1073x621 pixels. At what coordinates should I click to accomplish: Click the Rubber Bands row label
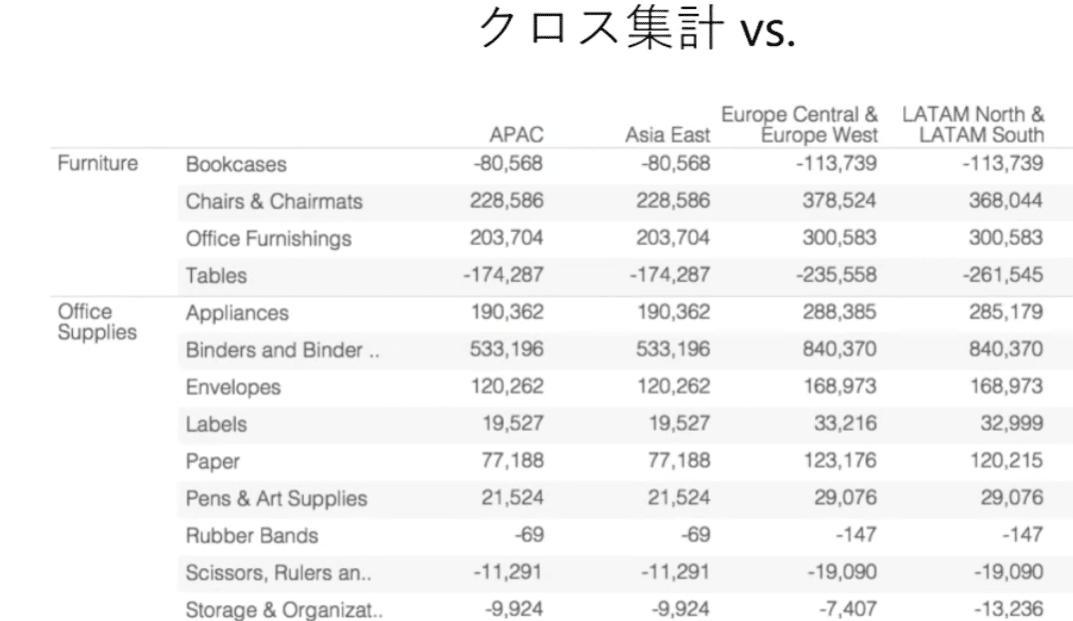tap(252, 535)
